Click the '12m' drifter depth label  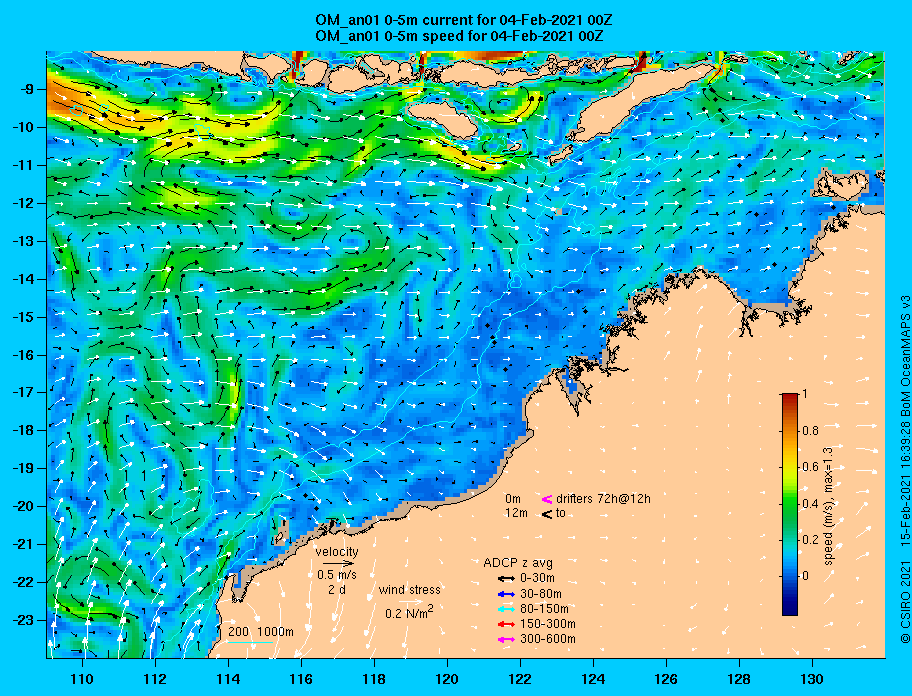tap(516, 513)
